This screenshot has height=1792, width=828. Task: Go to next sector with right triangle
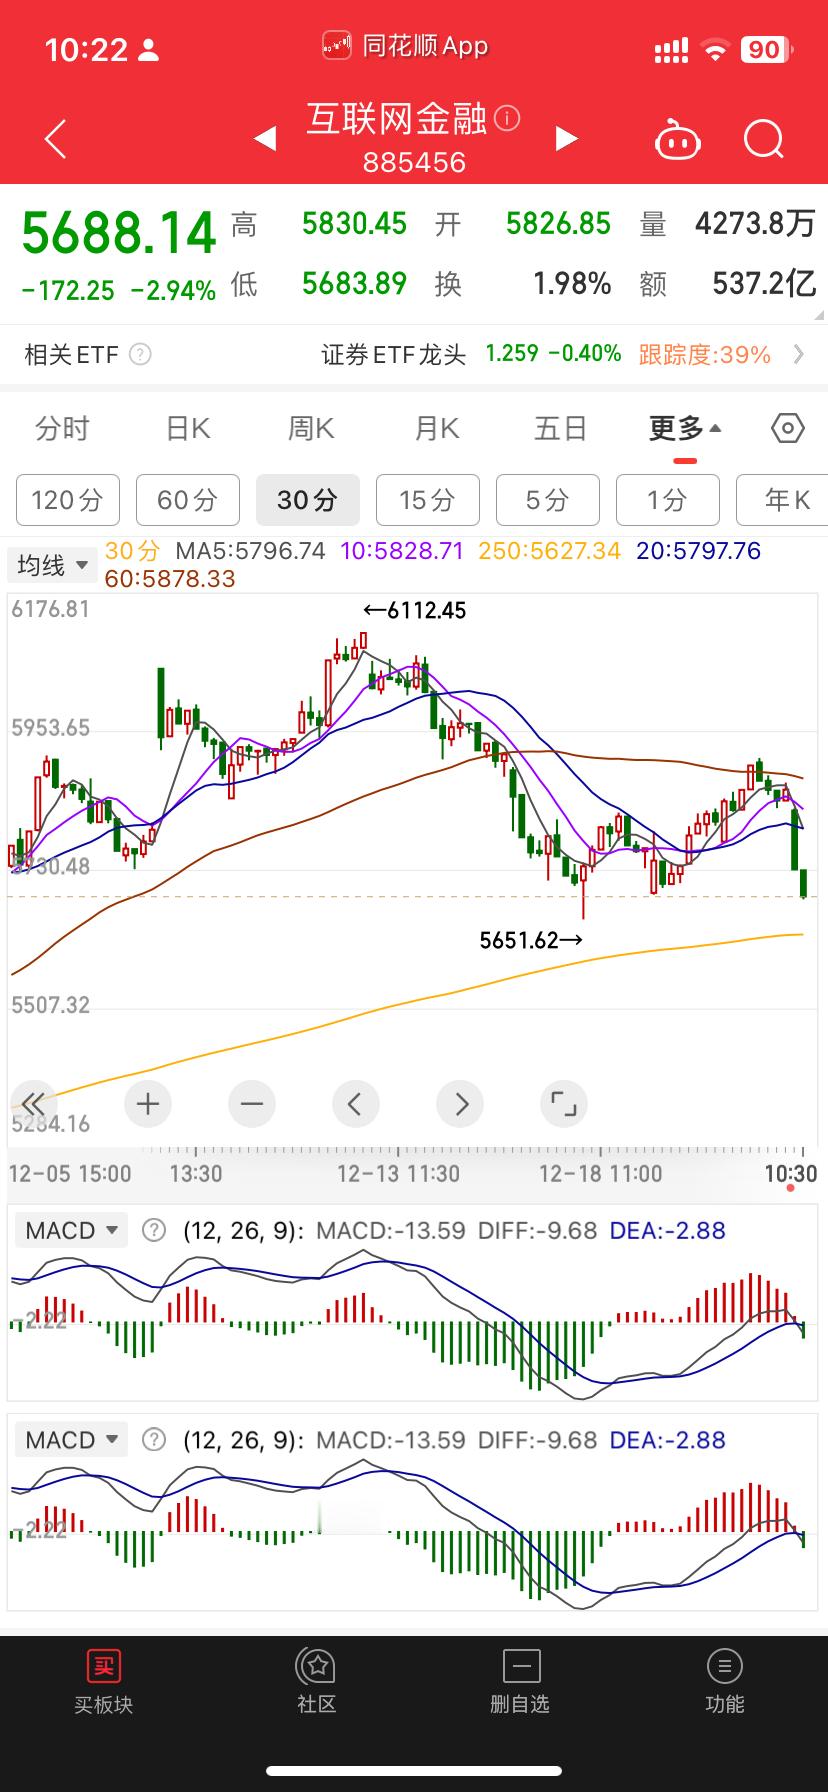566,139
